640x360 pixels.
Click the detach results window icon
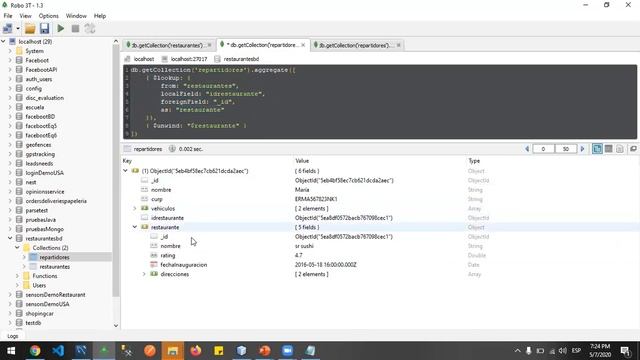(x=633, y=149)
